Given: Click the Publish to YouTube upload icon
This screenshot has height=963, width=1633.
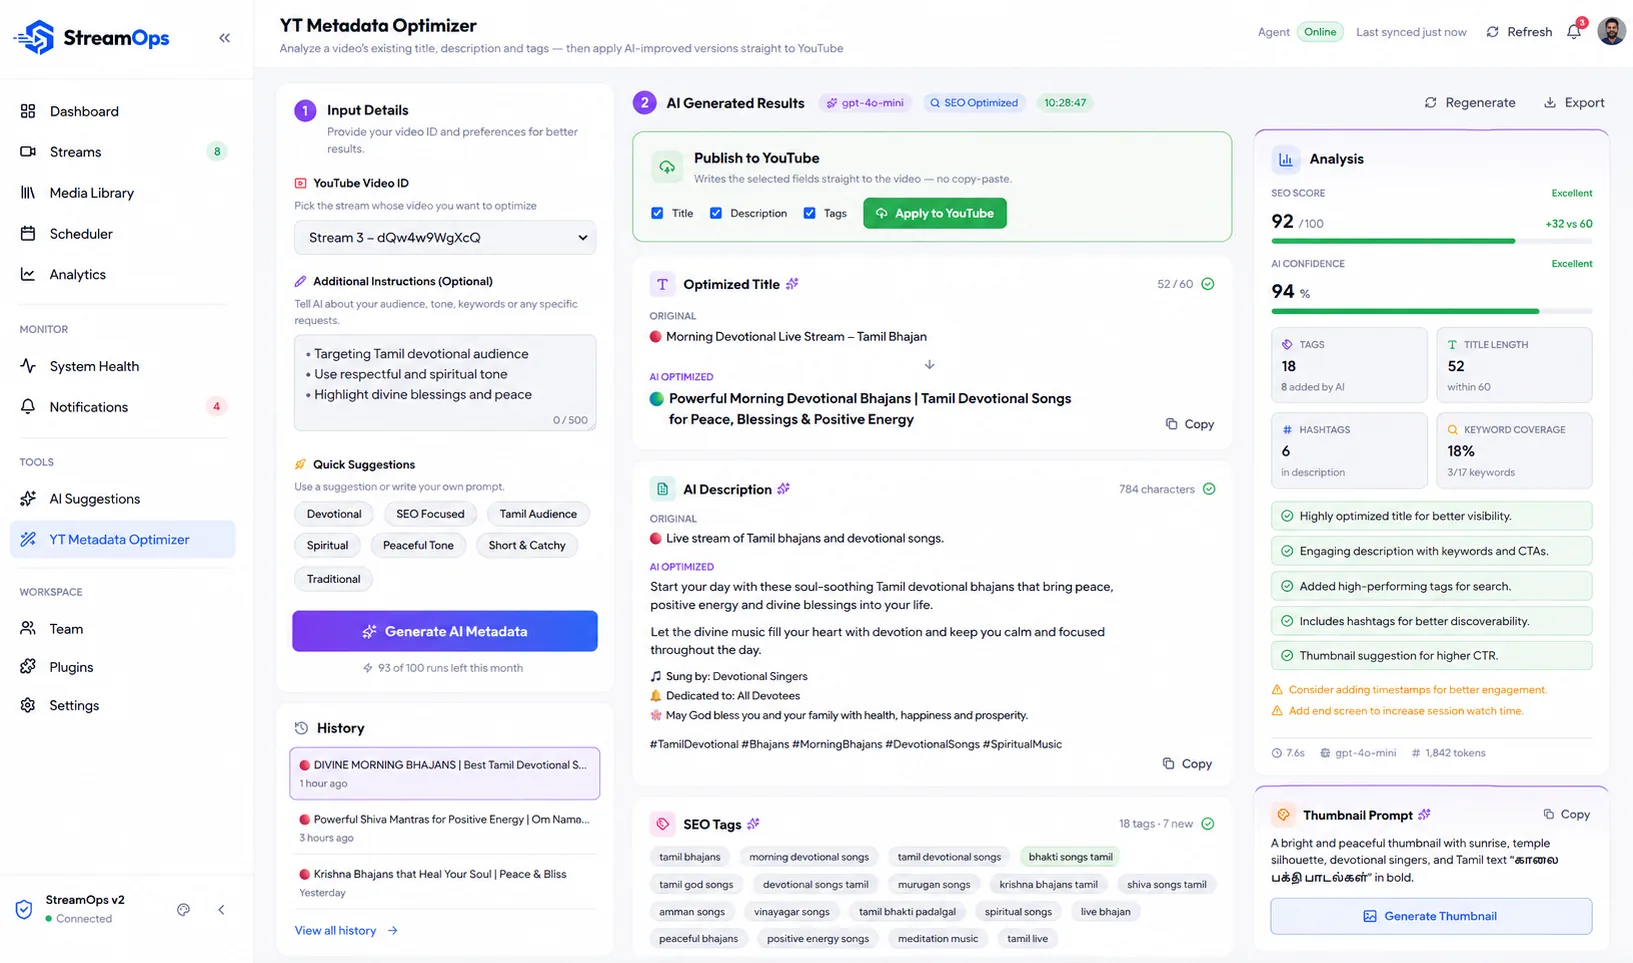Looking at the screenshot, I should click(667, 167).
